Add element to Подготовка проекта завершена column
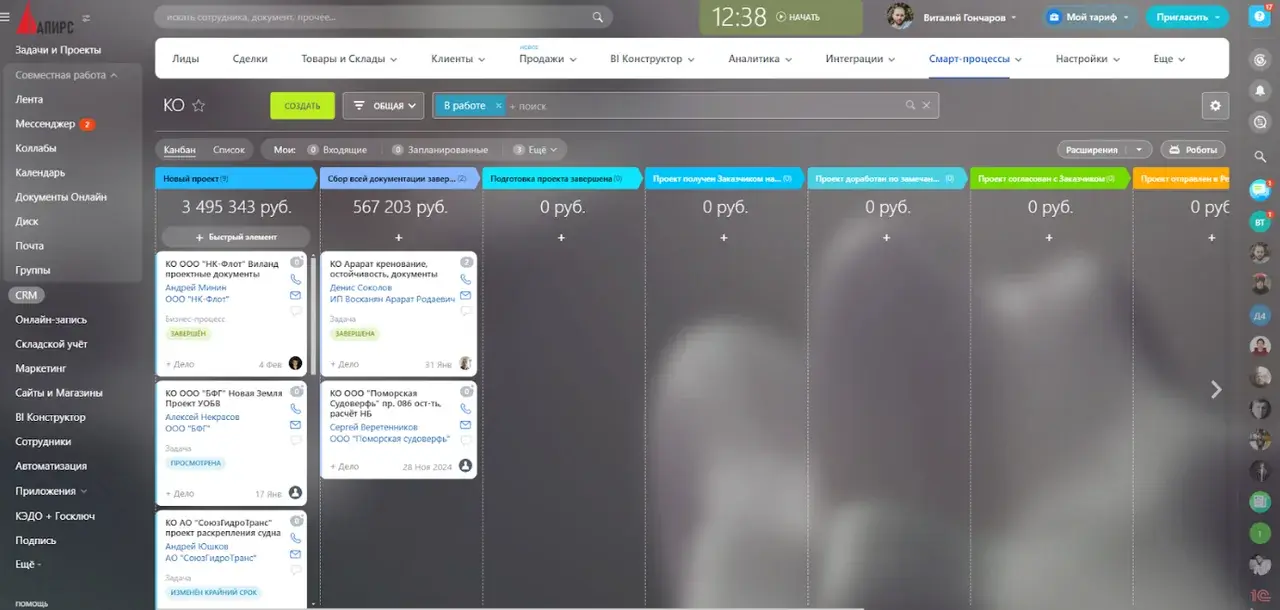This screenshot has height=610, width=1280. tap(561, 238)
